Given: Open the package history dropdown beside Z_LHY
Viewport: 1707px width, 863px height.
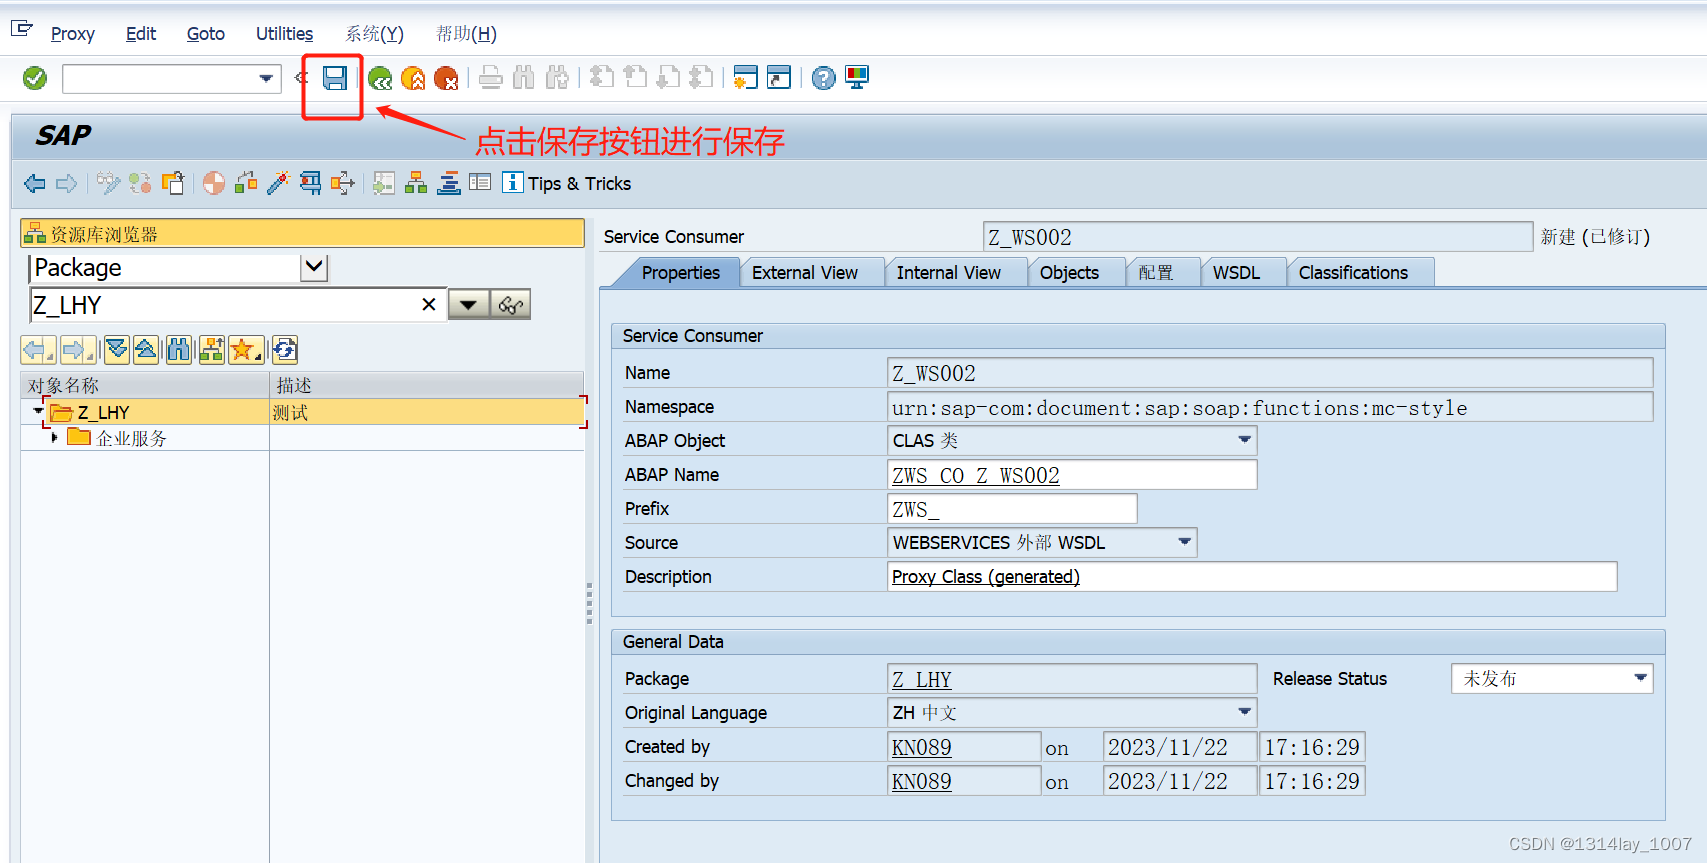Looking at the screenshot, I should (468, 305).
